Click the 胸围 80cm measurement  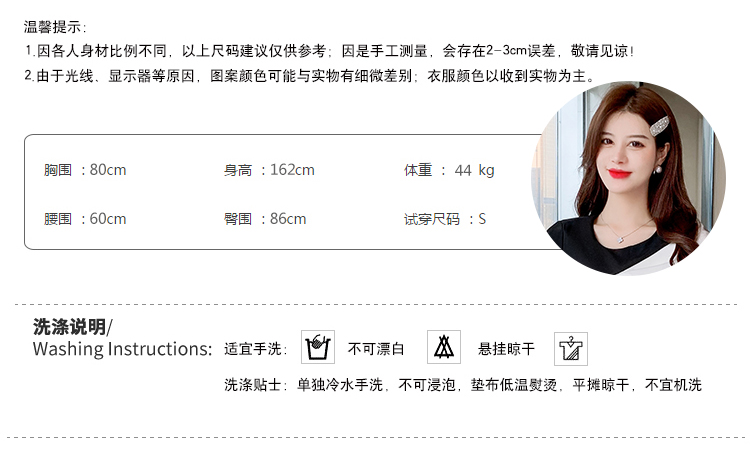point(85,170)
